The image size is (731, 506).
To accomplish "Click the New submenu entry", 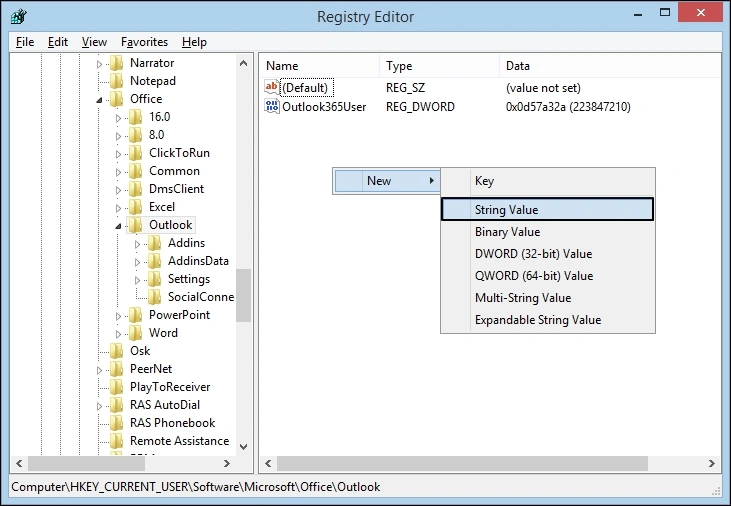I will [x=387, y=181].
